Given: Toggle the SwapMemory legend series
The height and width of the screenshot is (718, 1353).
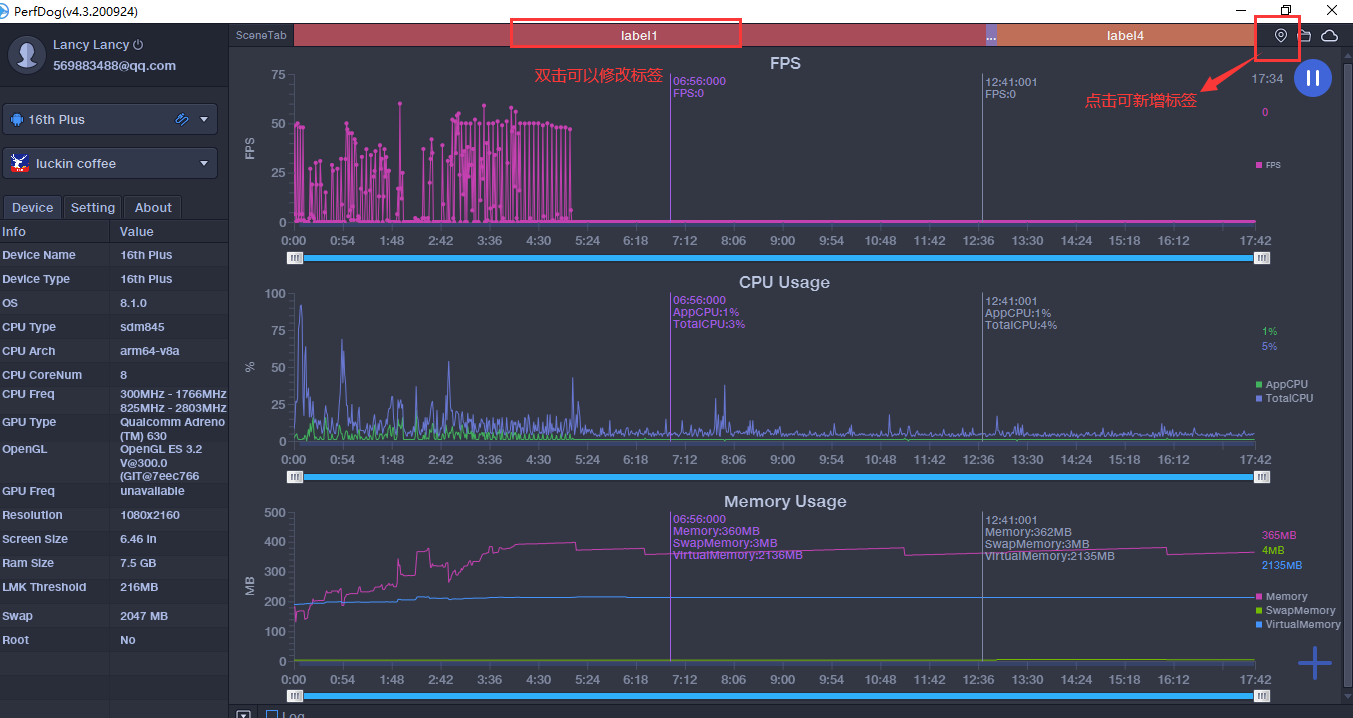Looking at the screenshot, I should pos(1300,610).
